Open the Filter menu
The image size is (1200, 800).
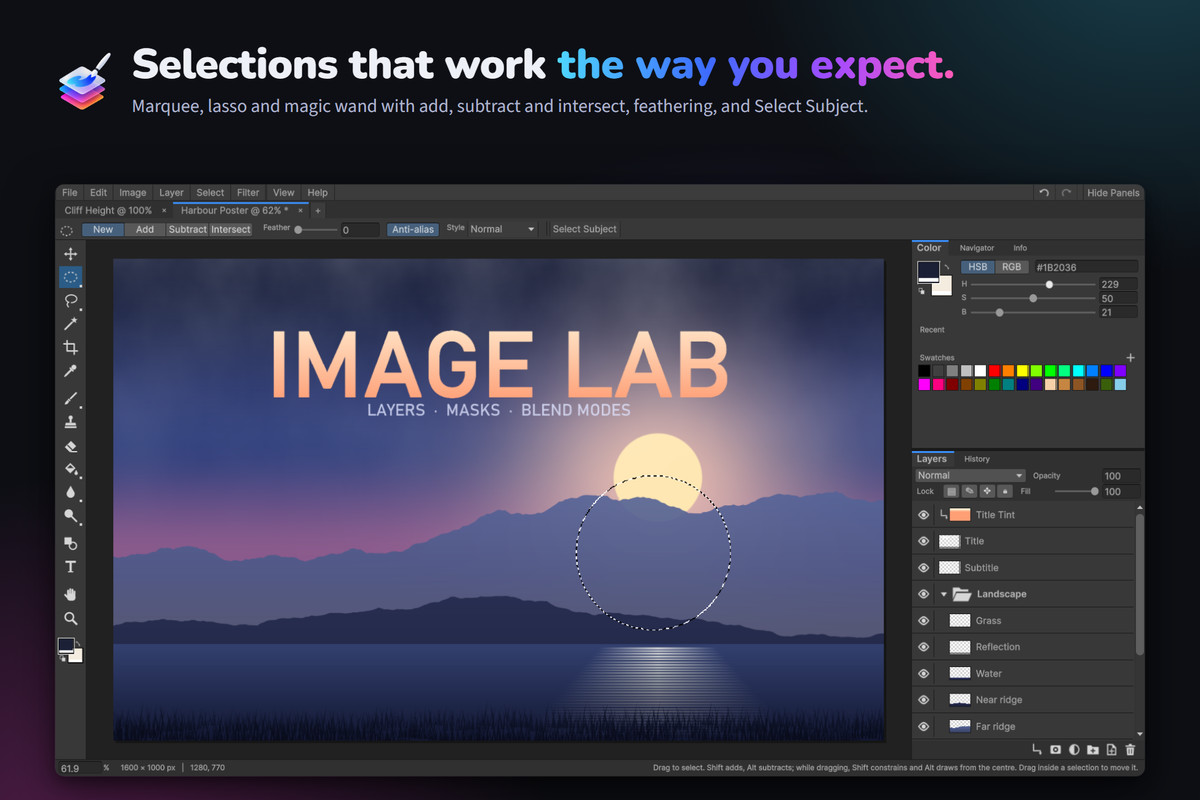[248, 193]
